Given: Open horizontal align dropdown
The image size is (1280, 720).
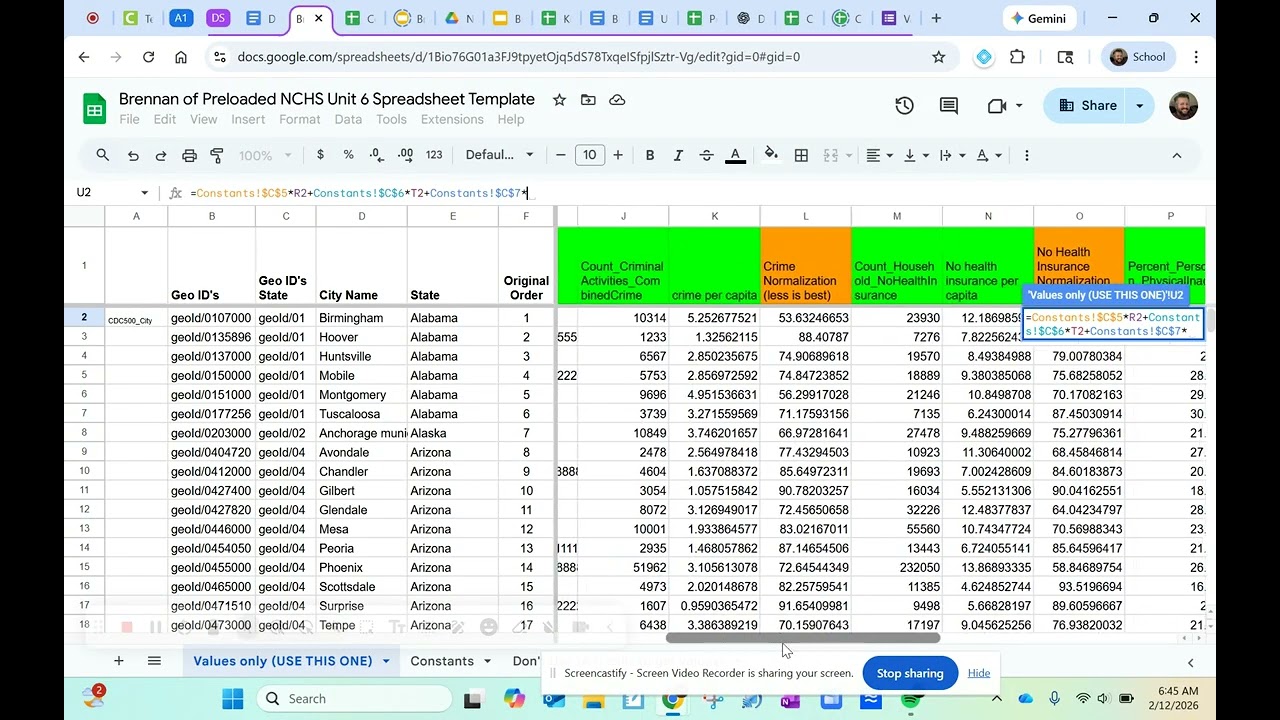Looking at the screenshot, I should pos(879,155).
